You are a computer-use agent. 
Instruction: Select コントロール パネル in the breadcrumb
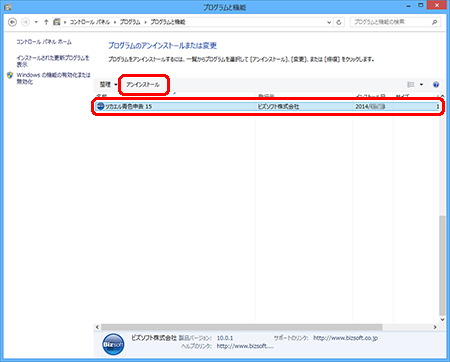[90, 22]
